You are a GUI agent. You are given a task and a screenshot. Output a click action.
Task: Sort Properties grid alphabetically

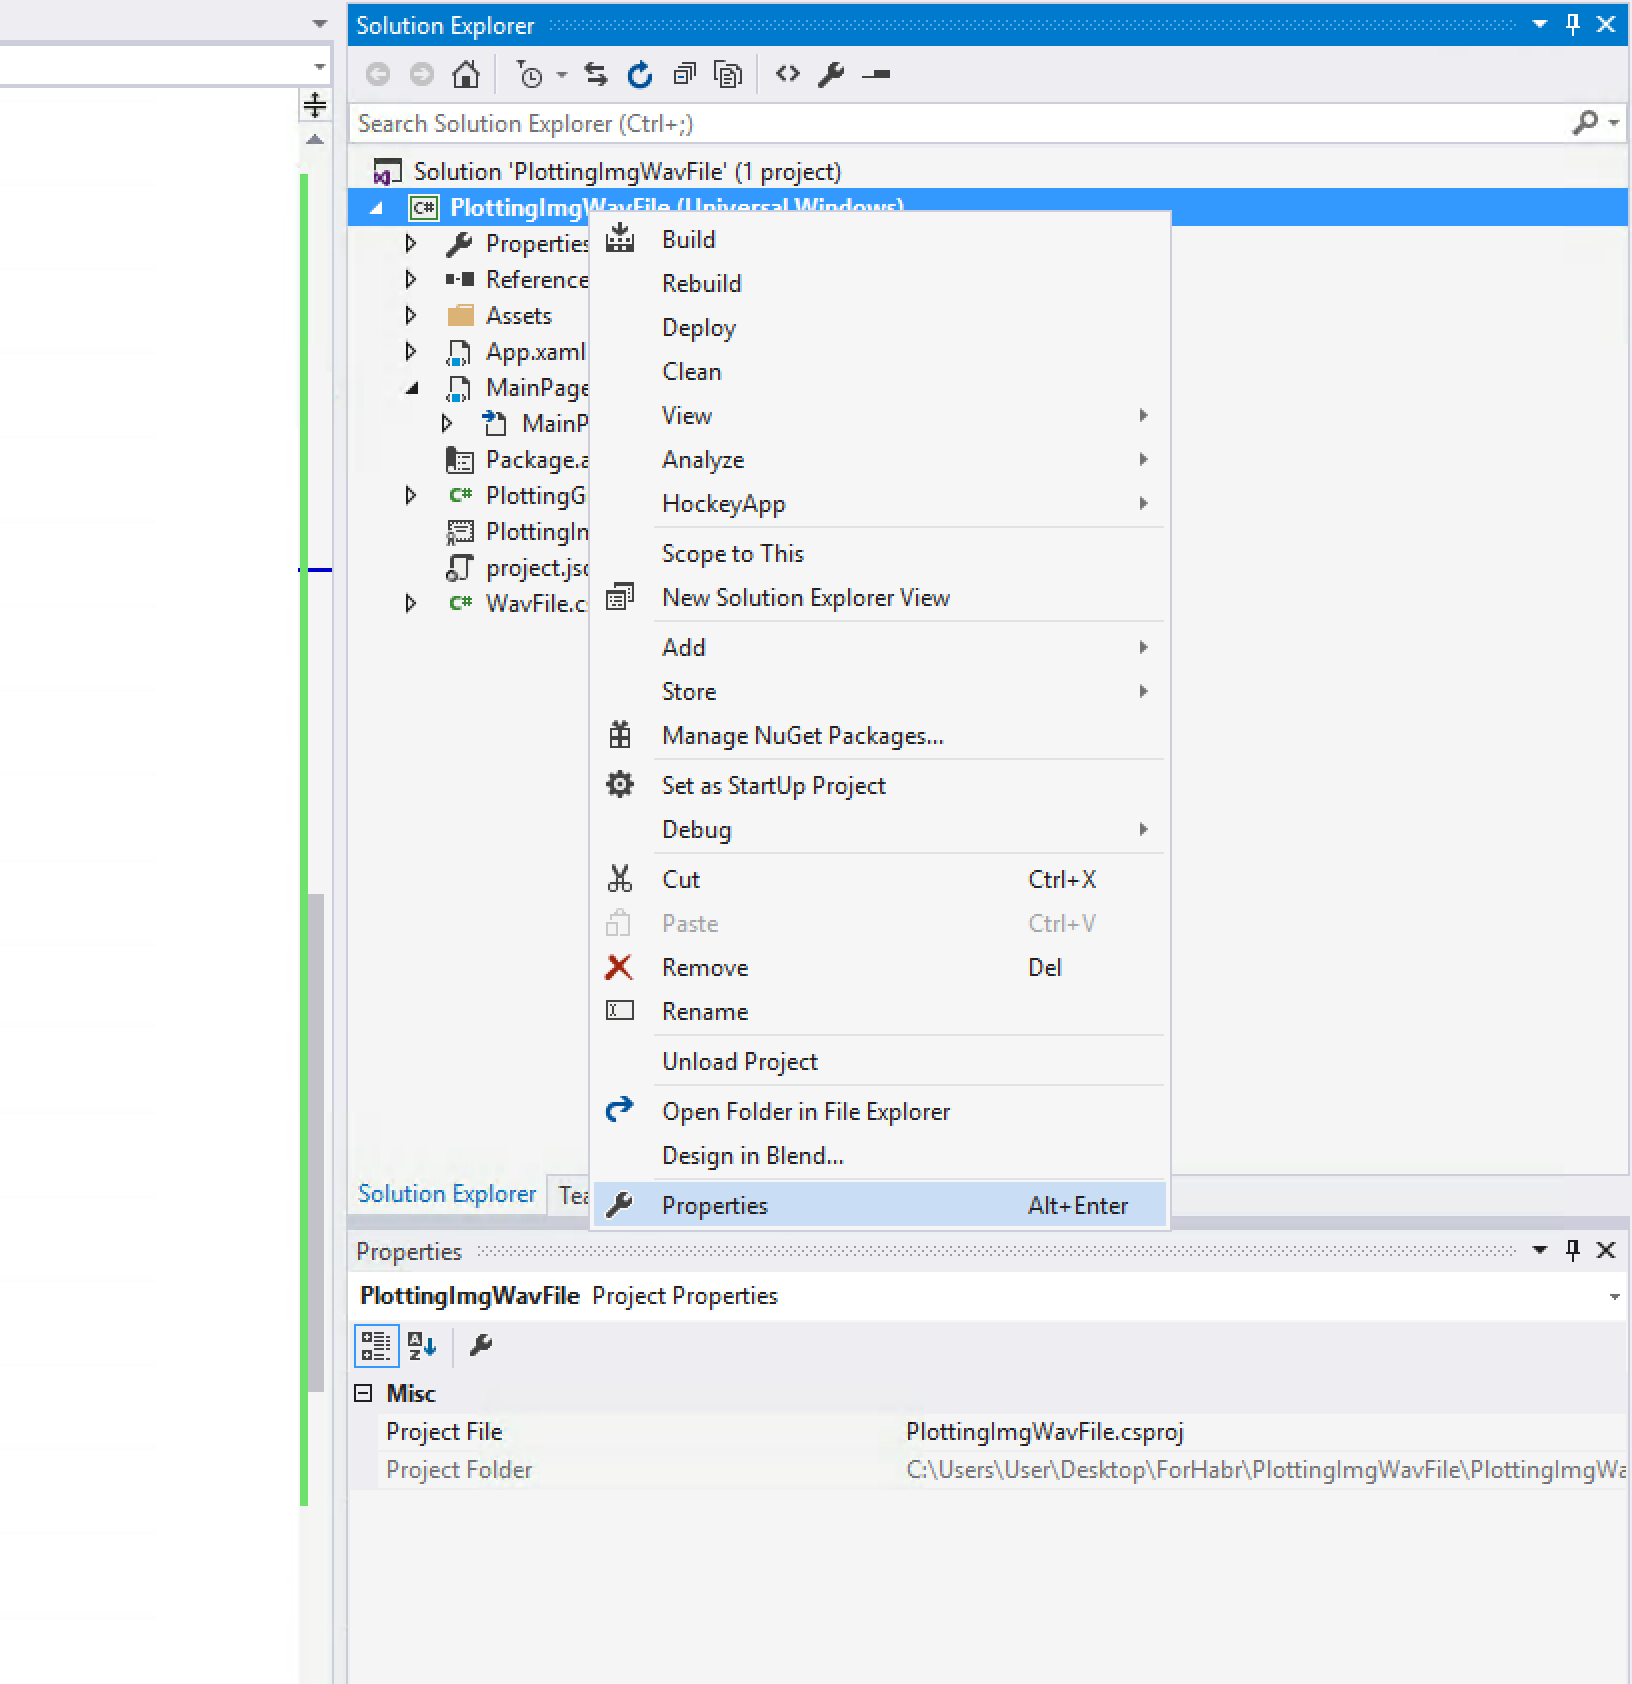[422, 1346]
